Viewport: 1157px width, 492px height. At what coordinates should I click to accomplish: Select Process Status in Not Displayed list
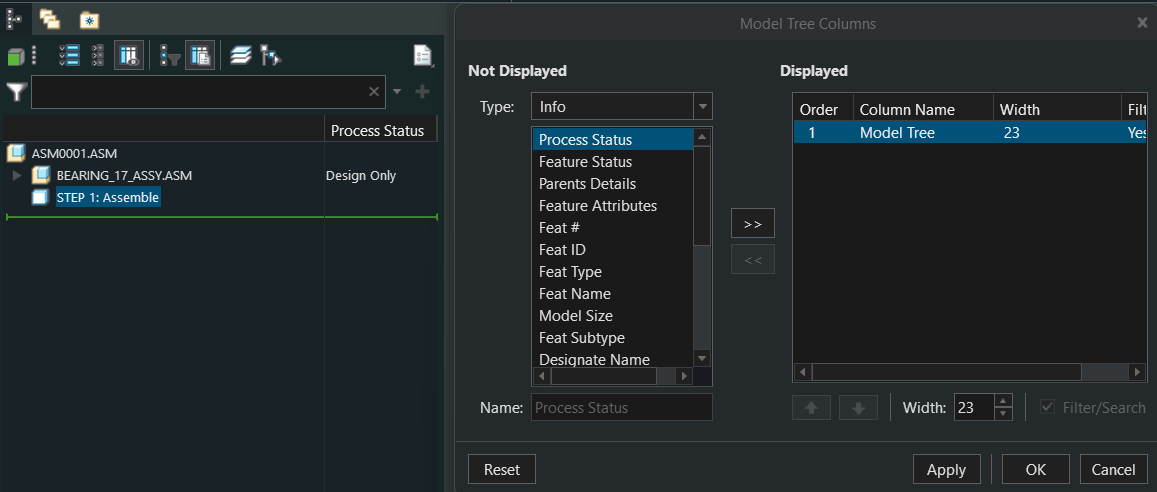(612, 139)
